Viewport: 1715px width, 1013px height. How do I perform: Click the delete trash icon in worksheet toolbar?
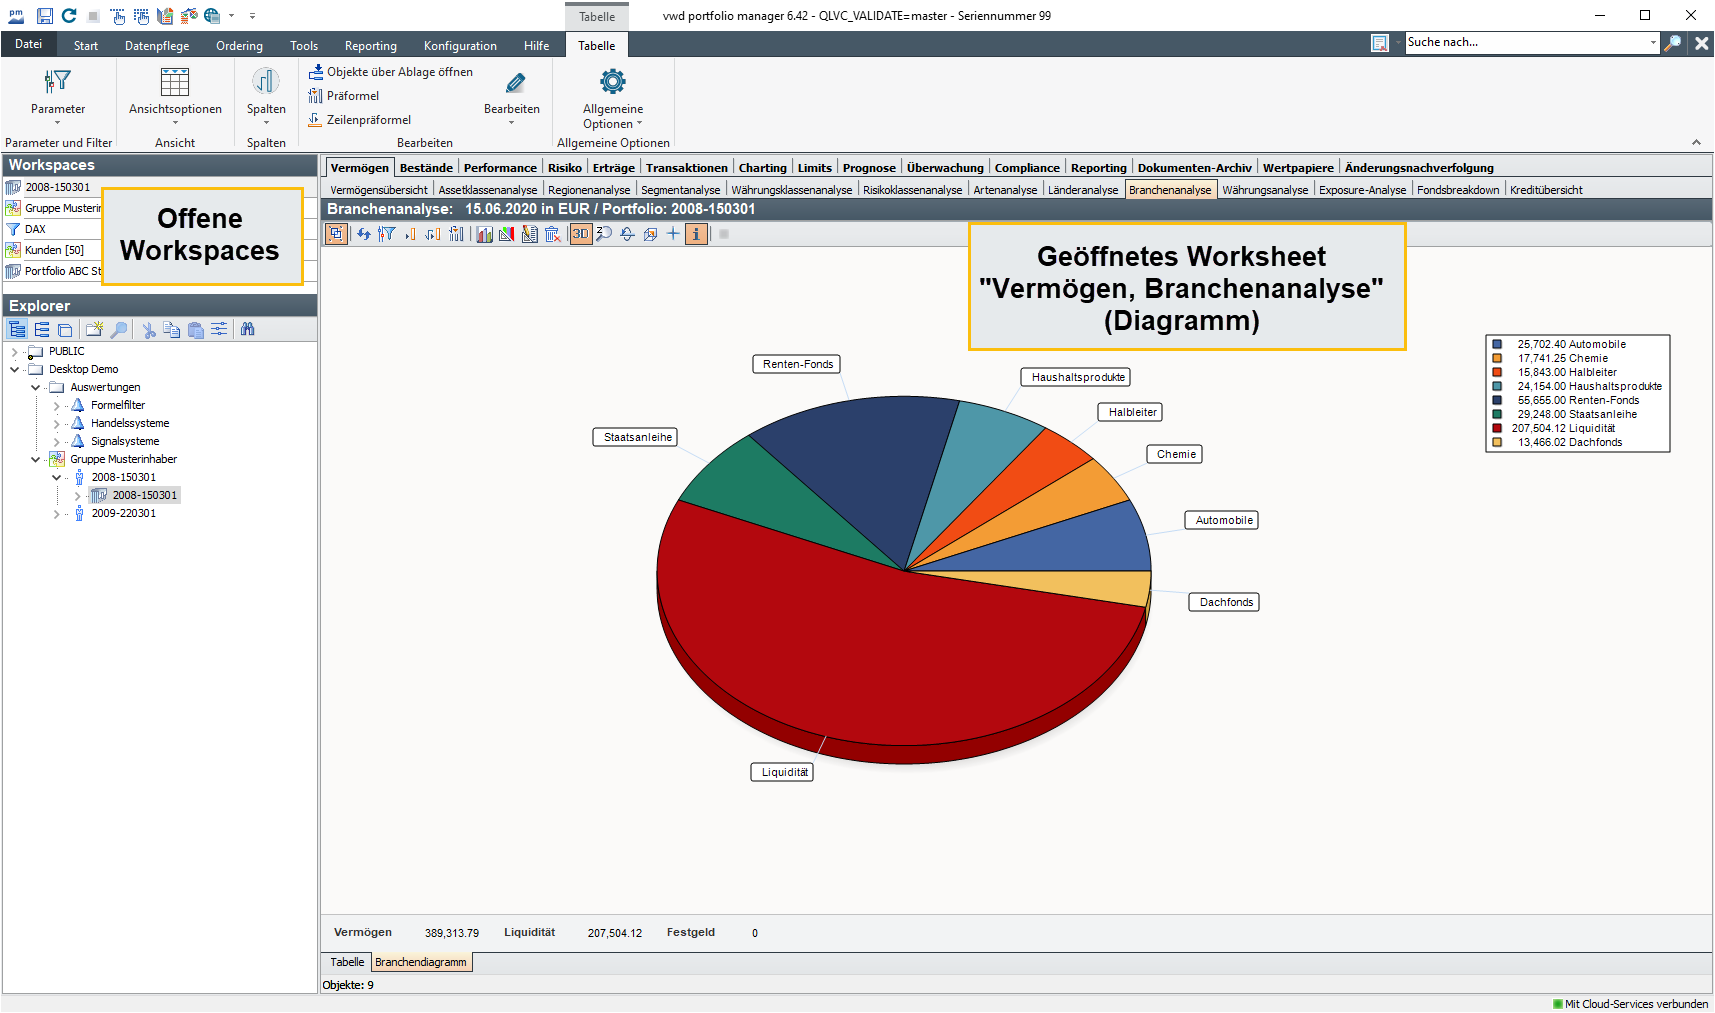tap(552, 234)
